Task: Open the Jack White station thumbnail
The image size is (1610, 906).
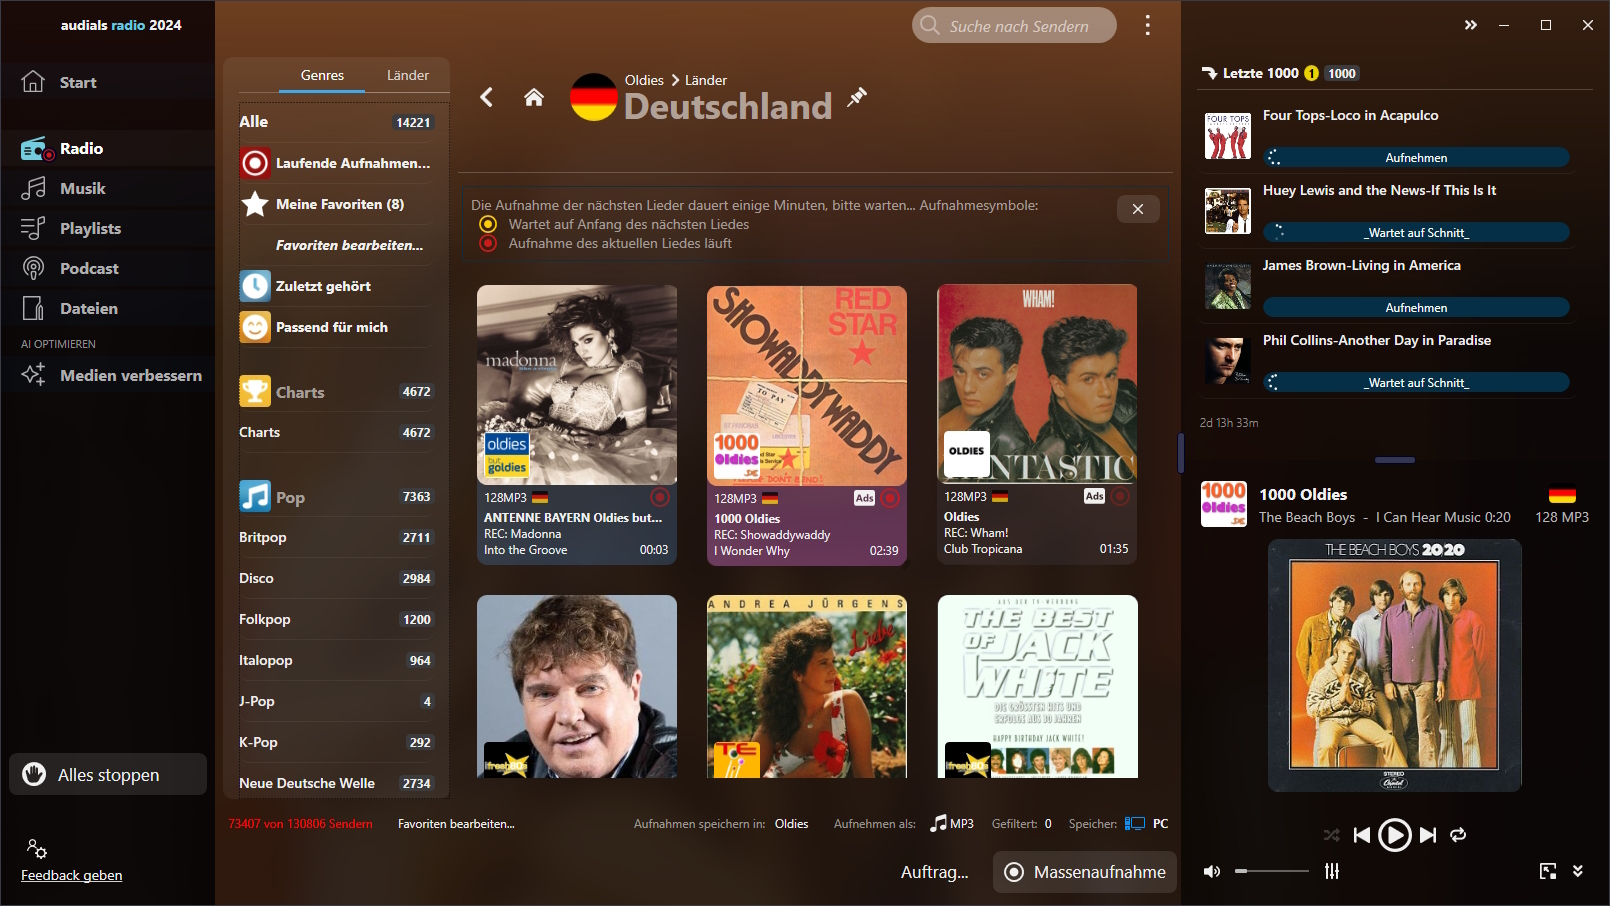Action: point(1037,686)
